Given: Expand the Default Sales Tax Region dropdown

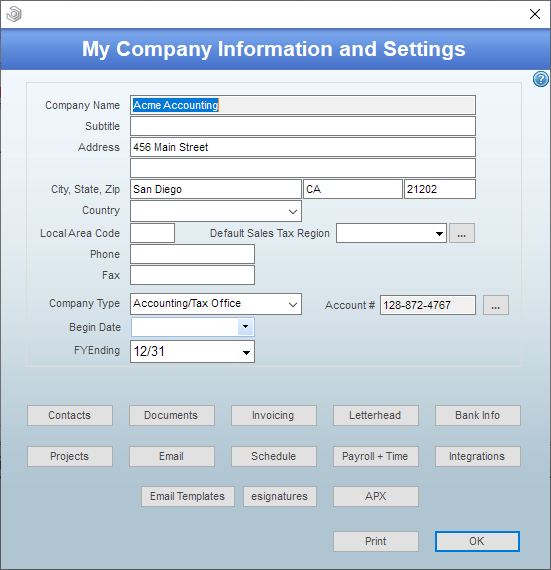Looking at the screenshot, I should pyautogui.click(x=439, y=233).
